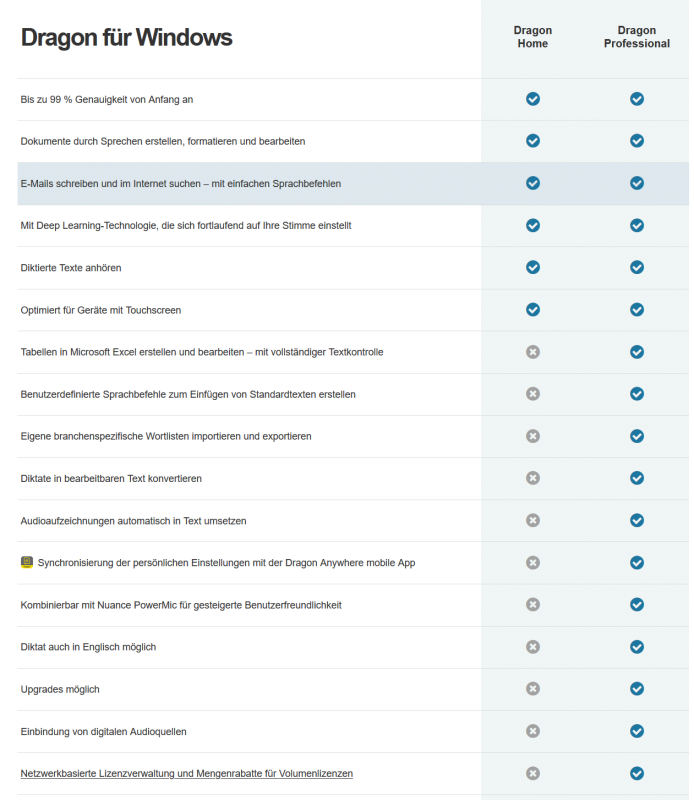Click Dragon Home X icon for Excel Tabellen

coord(533,352)
